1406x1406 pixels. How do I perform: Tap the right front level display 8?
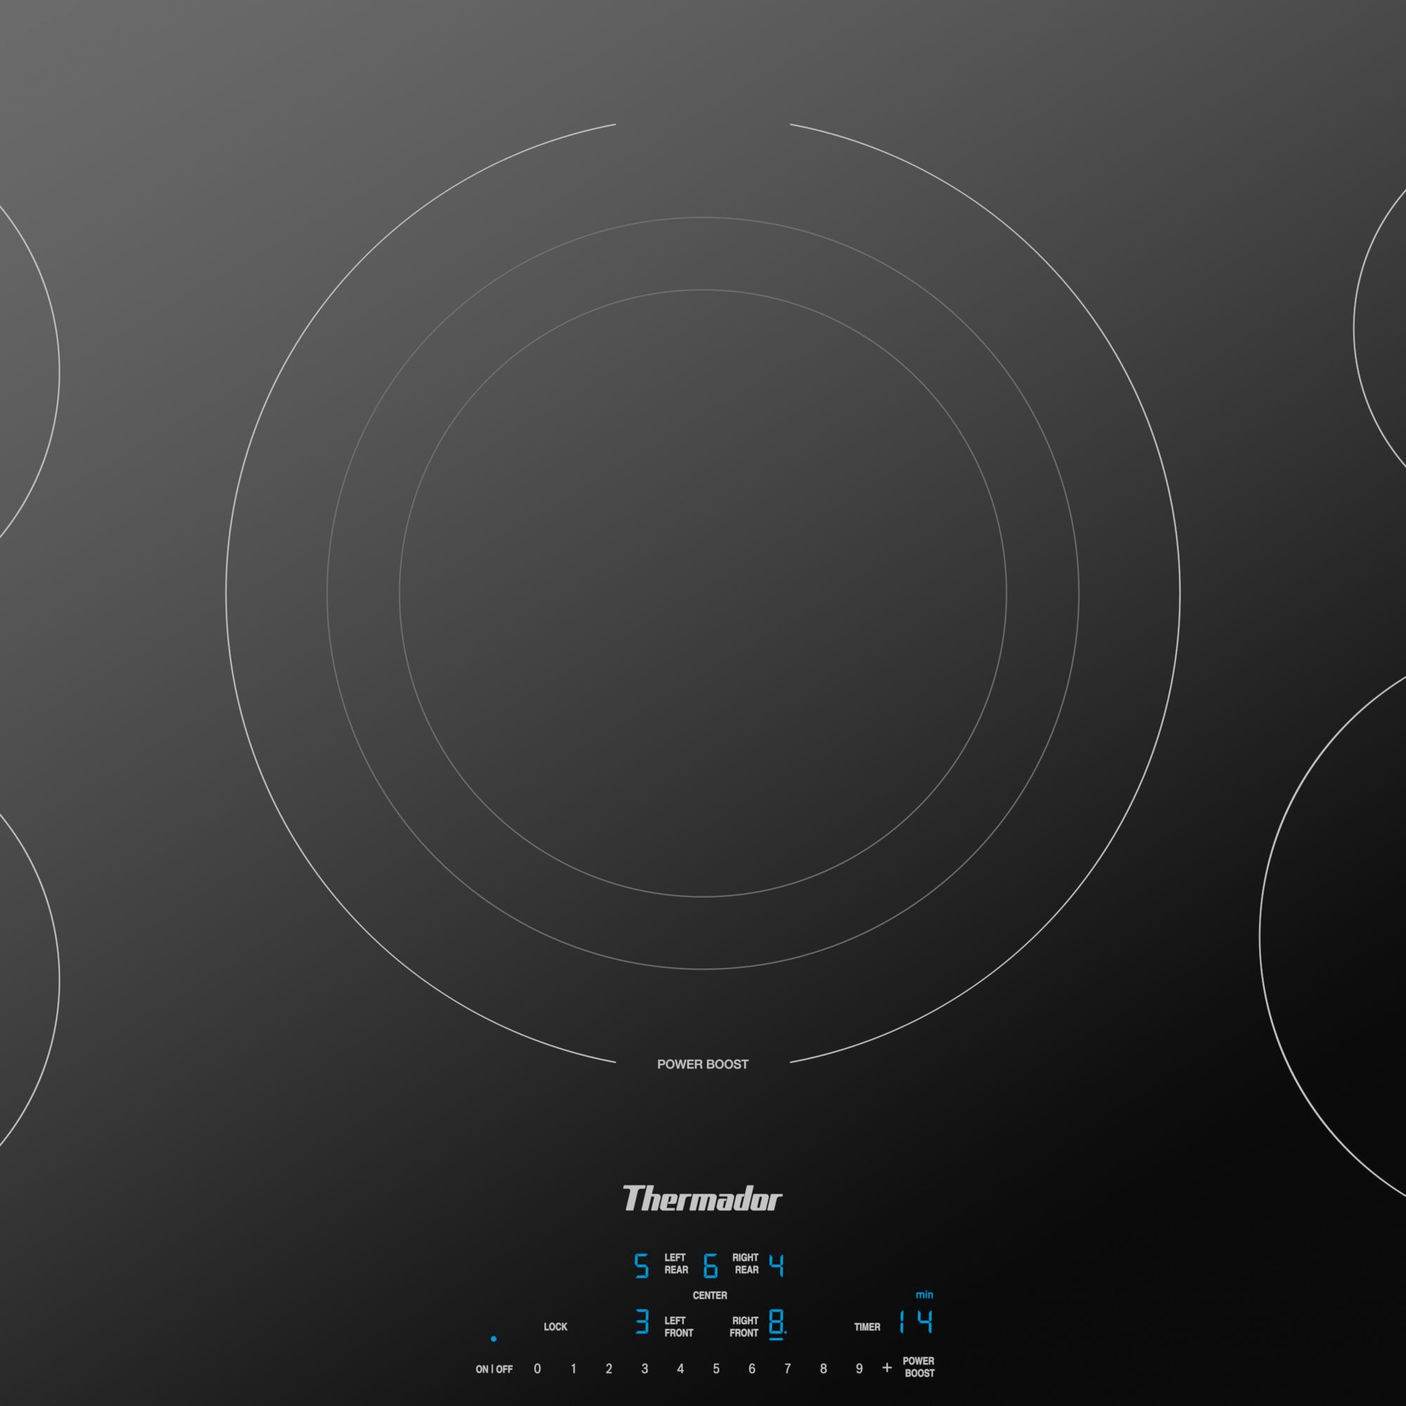coord(777,1324)
